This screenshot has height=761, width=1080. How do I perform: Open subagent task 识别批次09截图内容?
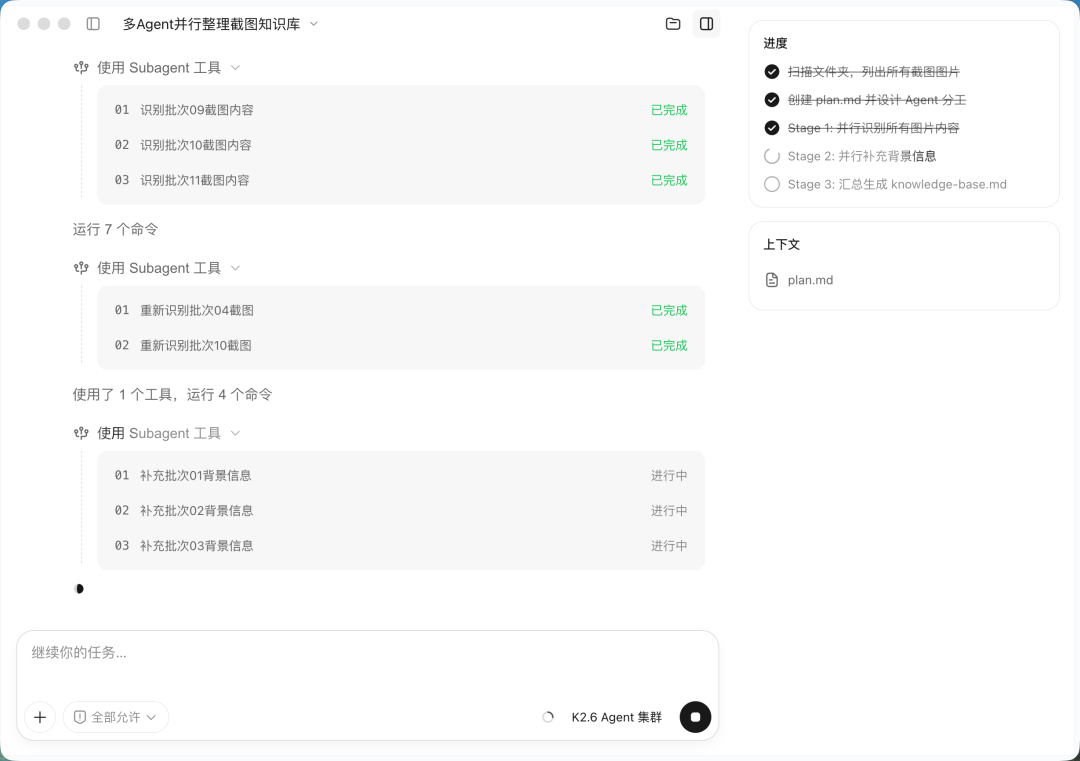pyautogui.click(x=401, y=110)
